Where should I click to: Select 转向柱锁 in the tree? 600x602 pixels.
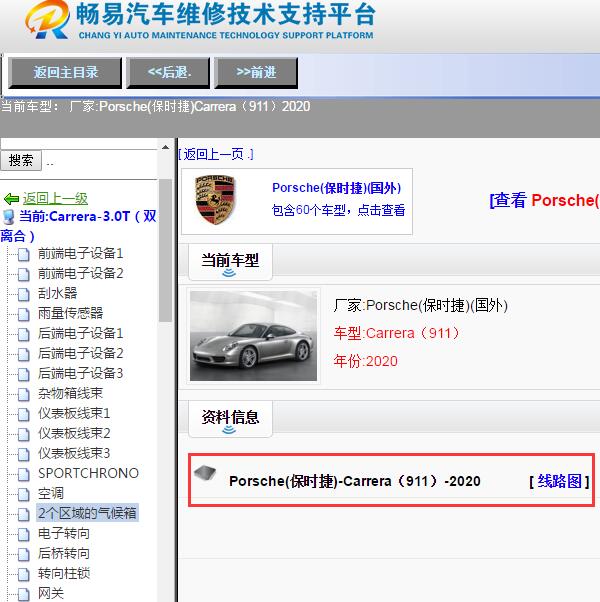64,573
